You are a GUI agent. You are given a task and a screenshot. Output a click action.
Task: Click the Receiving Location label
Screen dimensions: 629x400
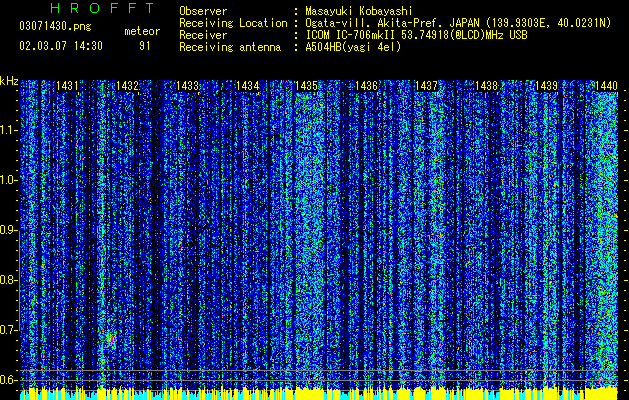tap(233, 23)
